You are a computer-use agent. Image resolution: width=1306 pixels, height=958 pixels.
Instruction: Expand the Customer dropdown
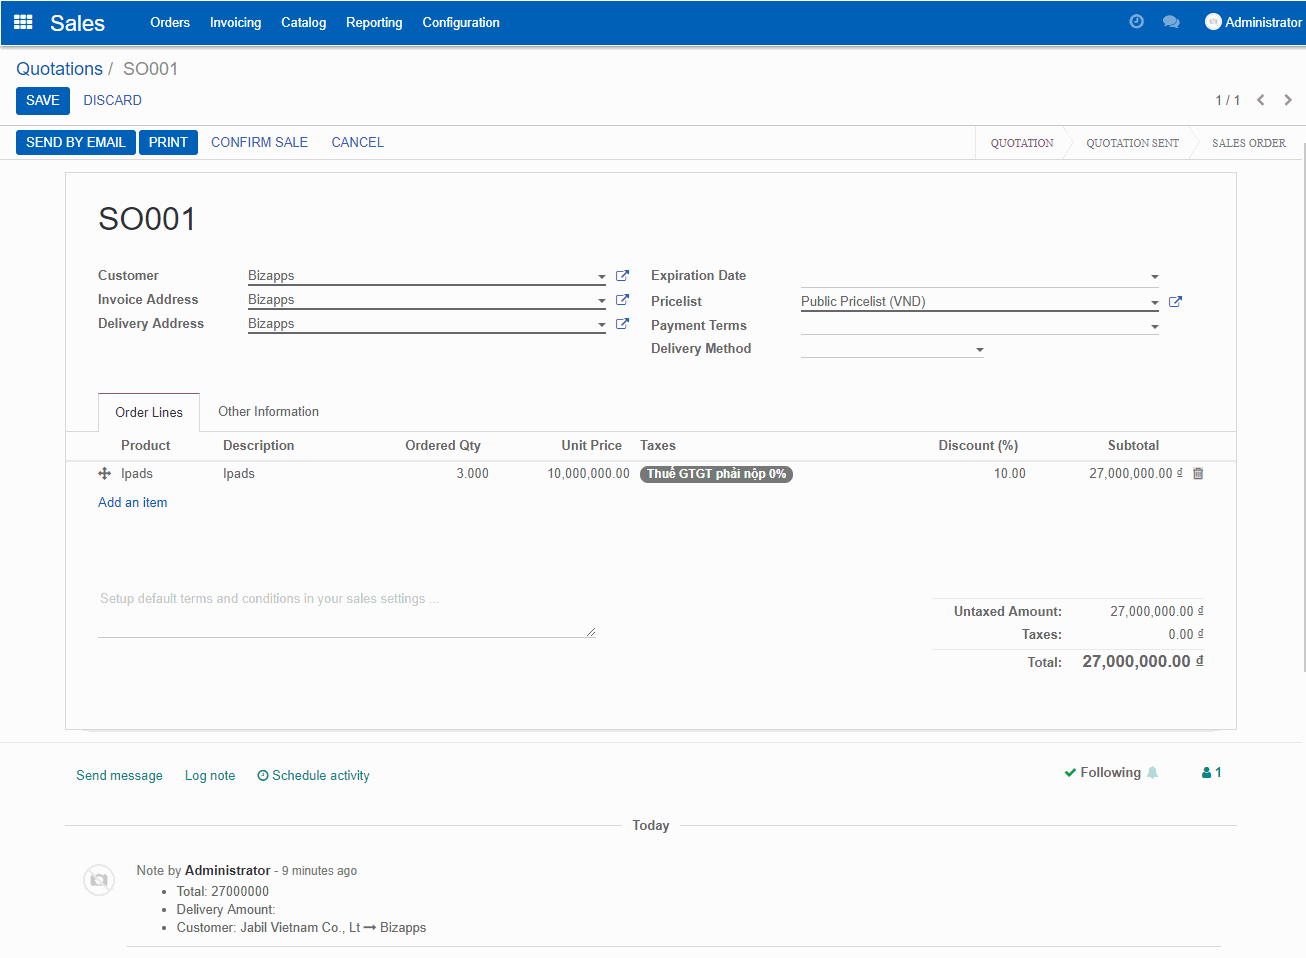[x=601, y=277]
